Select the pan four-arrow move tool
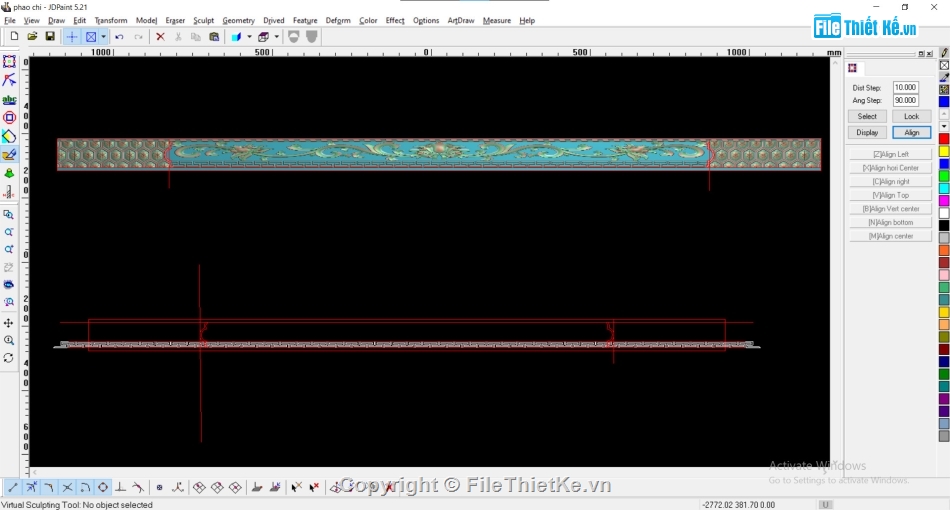 (x=8, y=323)
